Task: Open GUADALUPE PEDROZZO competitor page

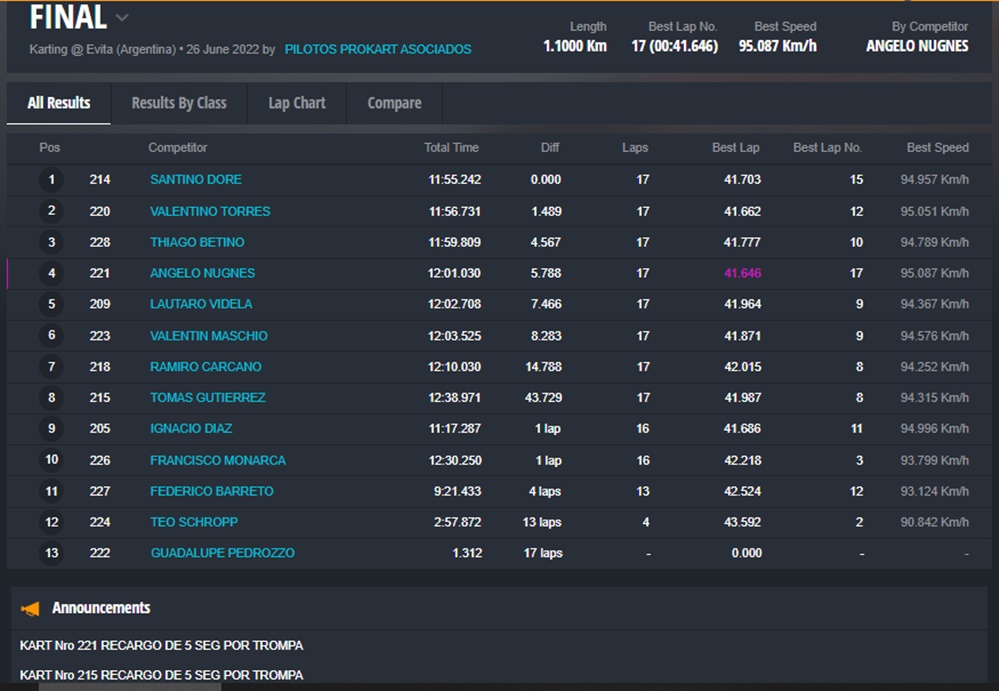Action: [x=222, y=553]
